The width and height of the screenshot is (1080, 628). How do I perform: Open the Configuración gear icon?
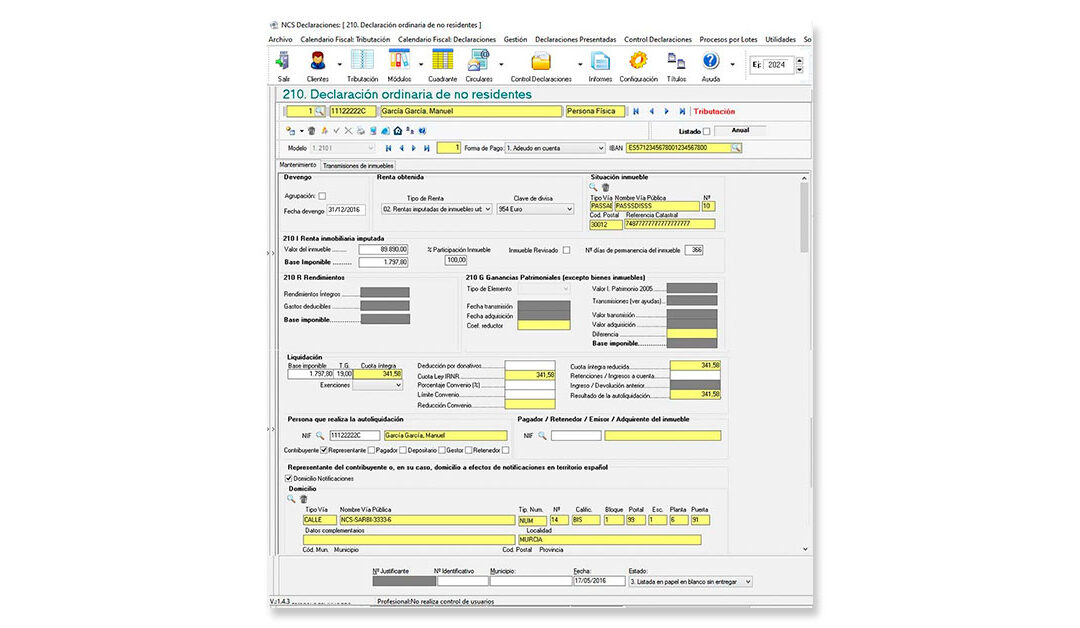coord(638,61)
